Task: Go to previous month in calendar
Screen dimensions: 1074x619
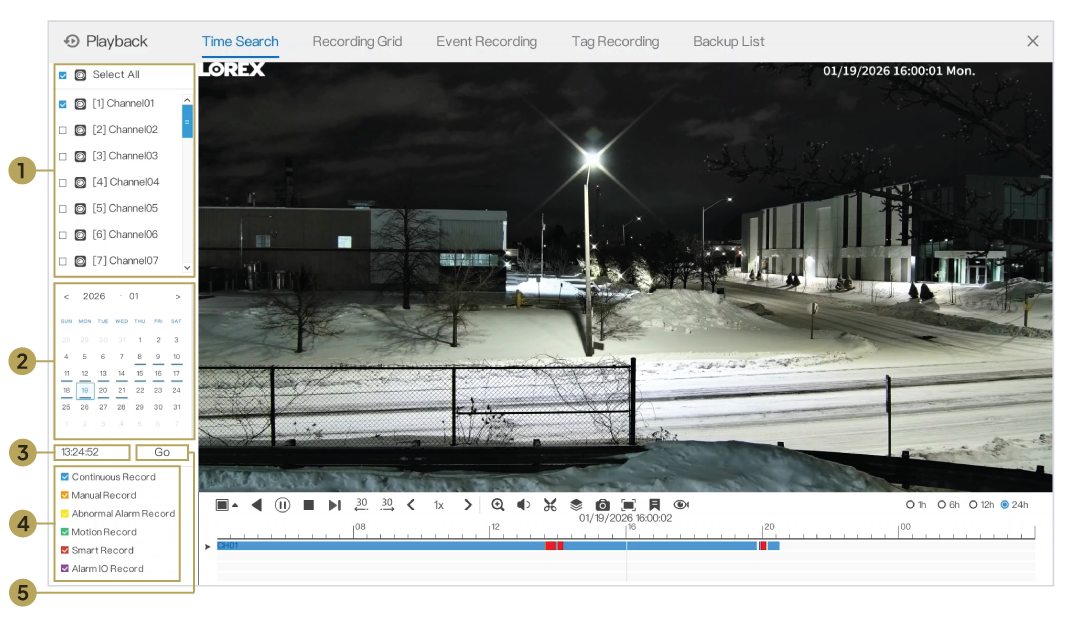Action: pos(66,297)
